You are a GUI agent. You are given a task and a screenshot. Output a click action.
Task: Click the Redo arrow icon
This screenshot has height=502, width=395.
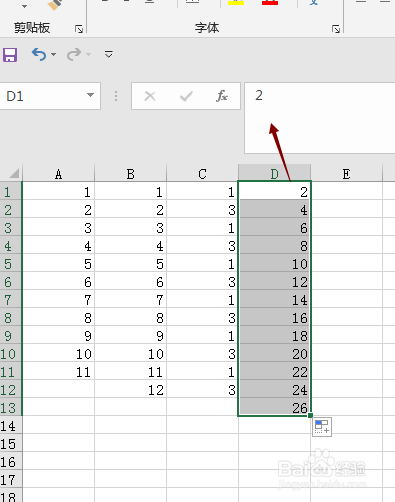pos(74,54)
